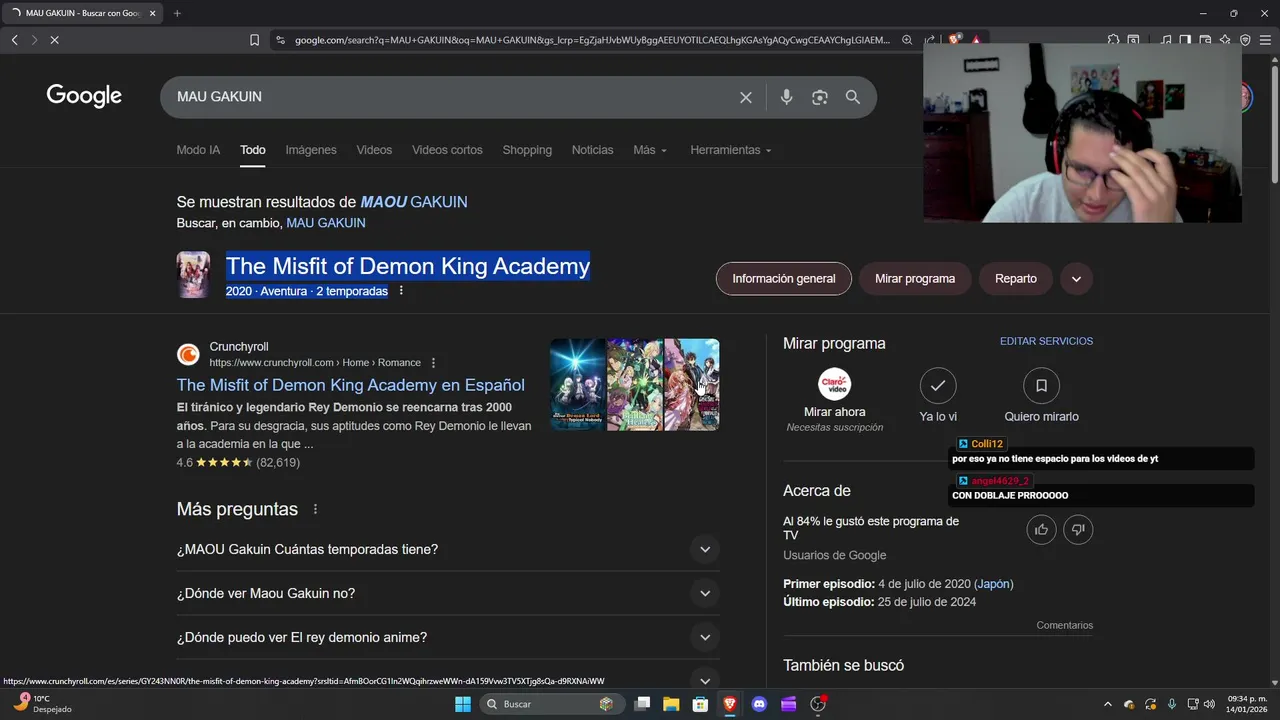This screenshot has width=1280, height=720.
Task: Open the Brave Shields lion icon
Action: (x=955, y=40)
